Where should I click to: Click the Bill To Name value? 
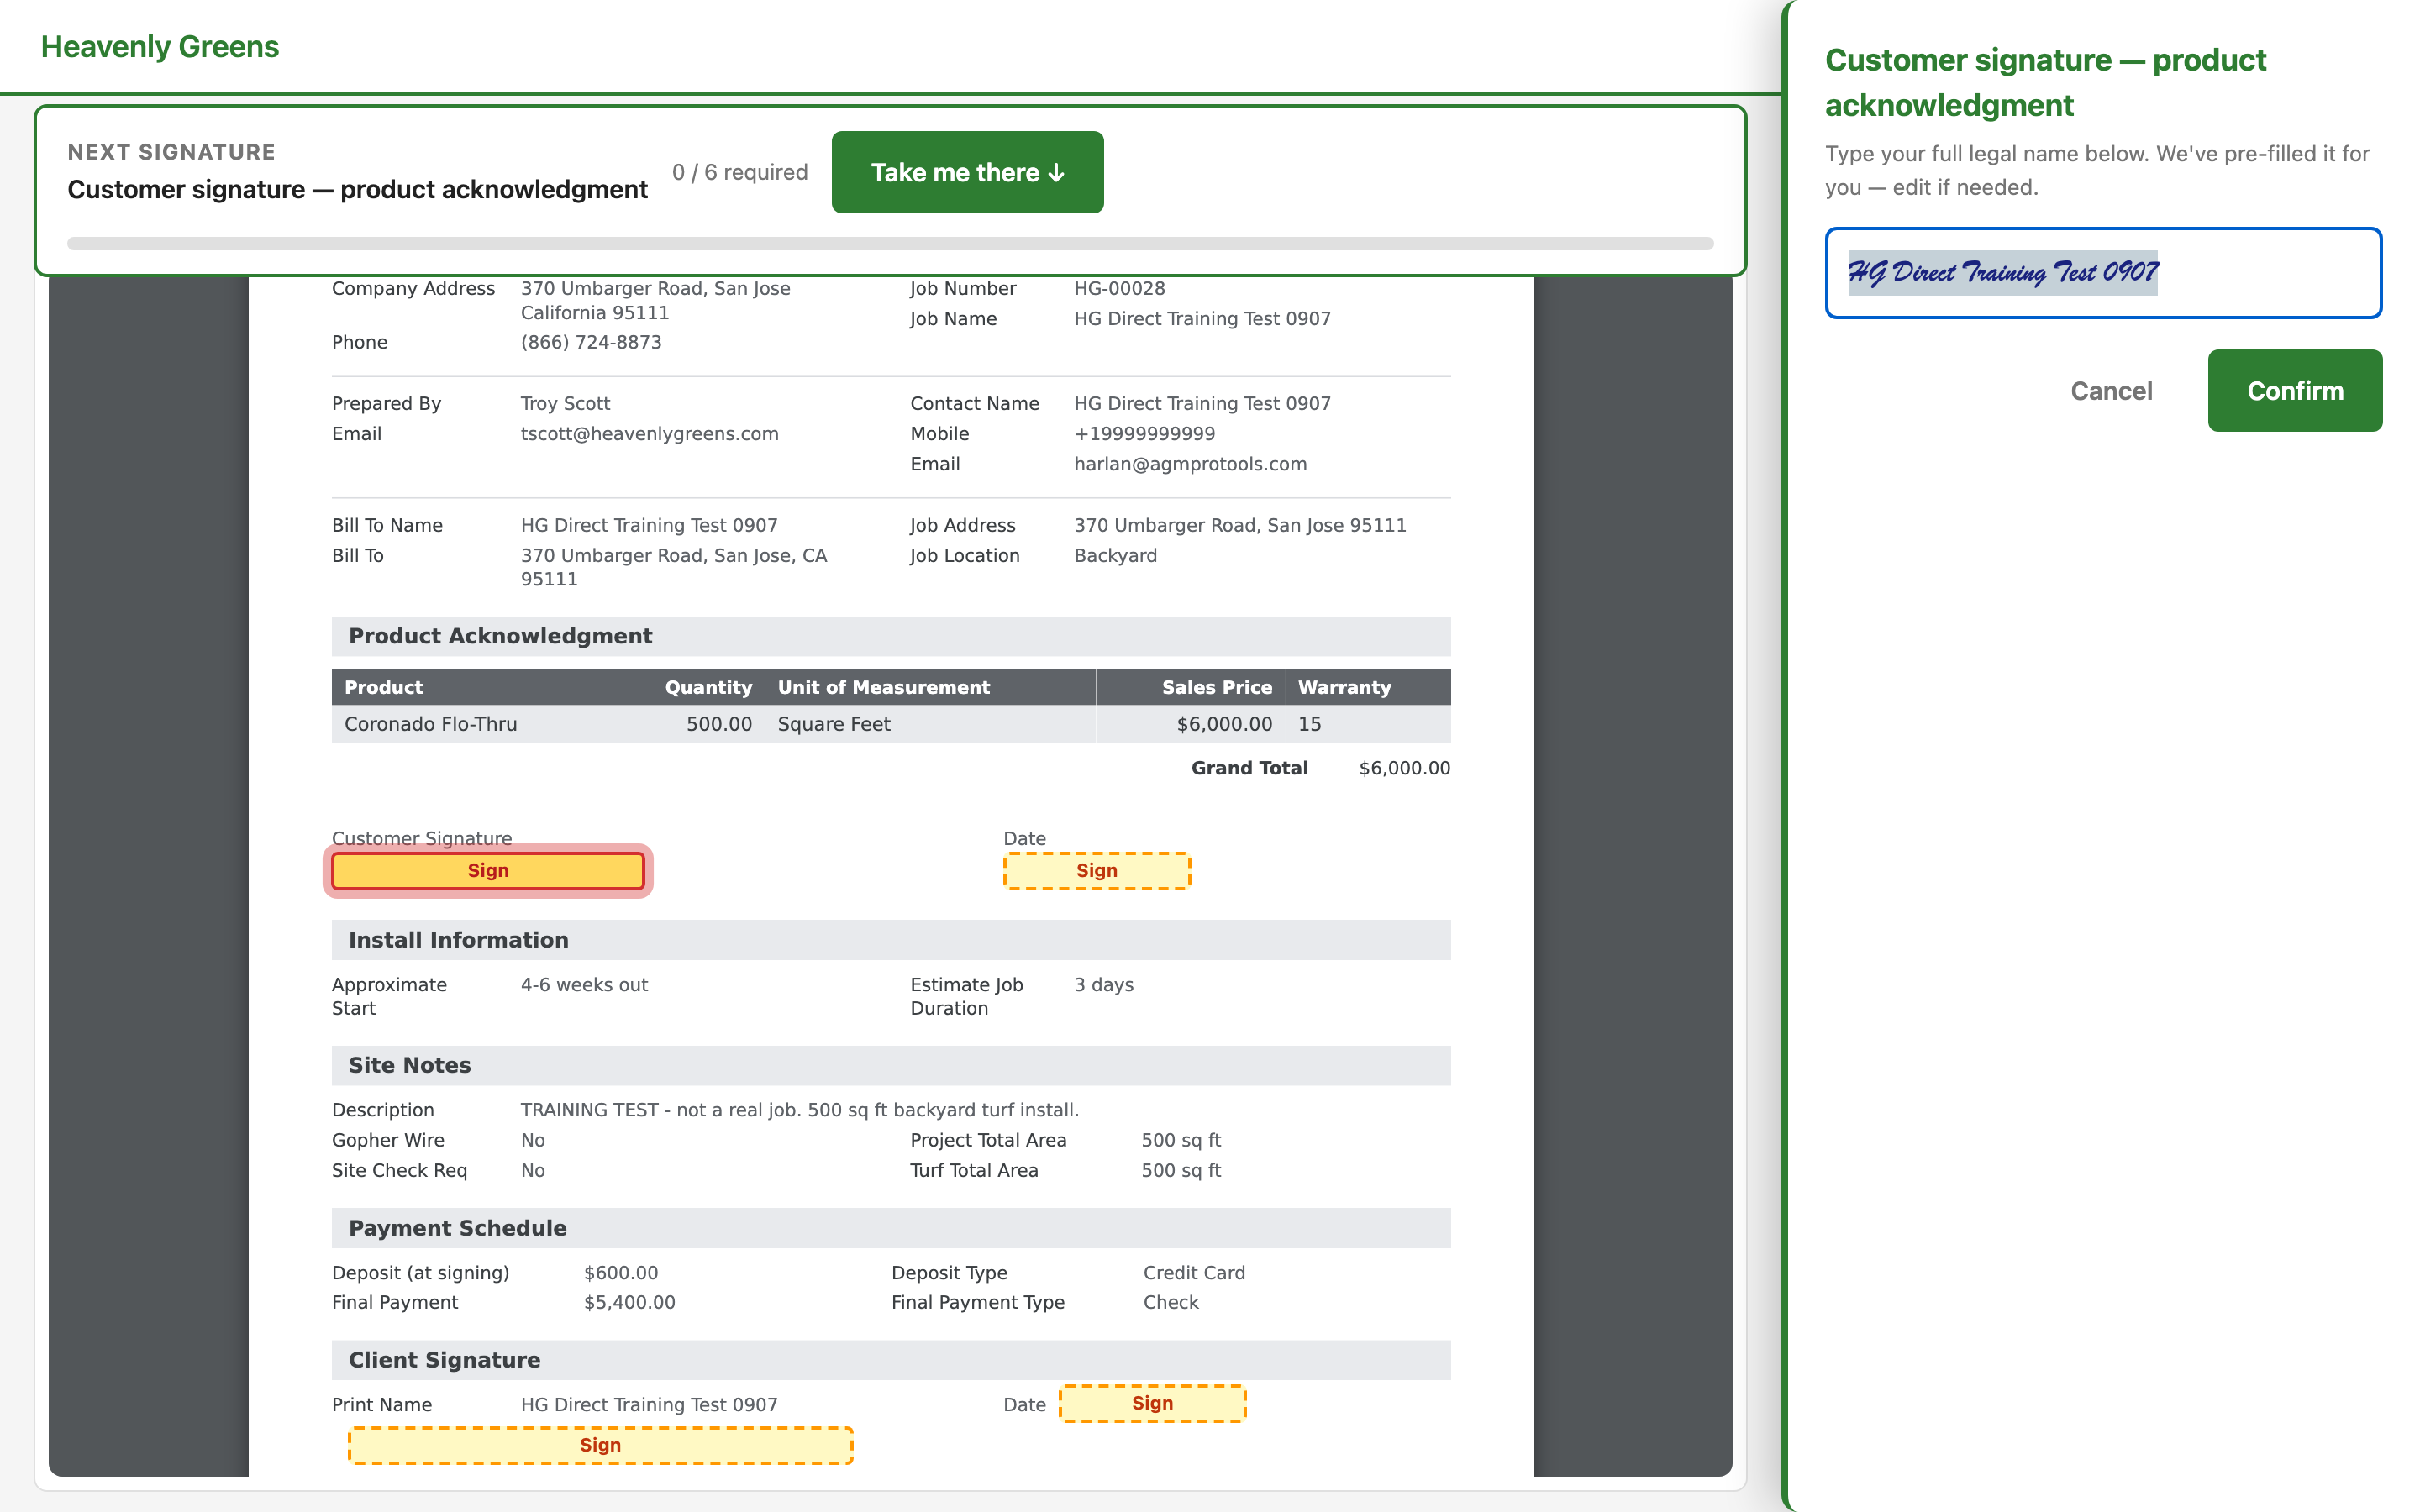click(649, 525)
